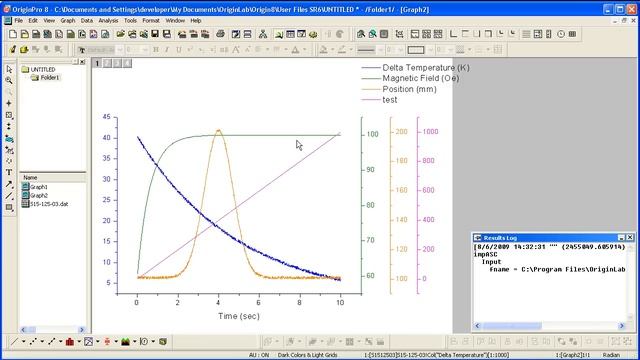Open the Scatter plot type dropdown arrow
The width and height of the screenshot is (640, 360).
42,342
